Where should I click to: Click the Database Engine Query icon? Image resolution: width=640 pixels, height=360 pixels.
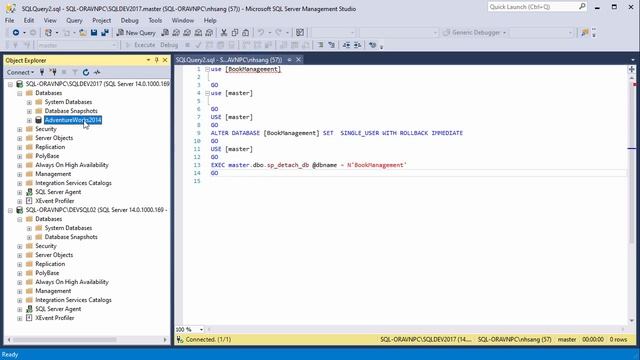tap(165, 33)
